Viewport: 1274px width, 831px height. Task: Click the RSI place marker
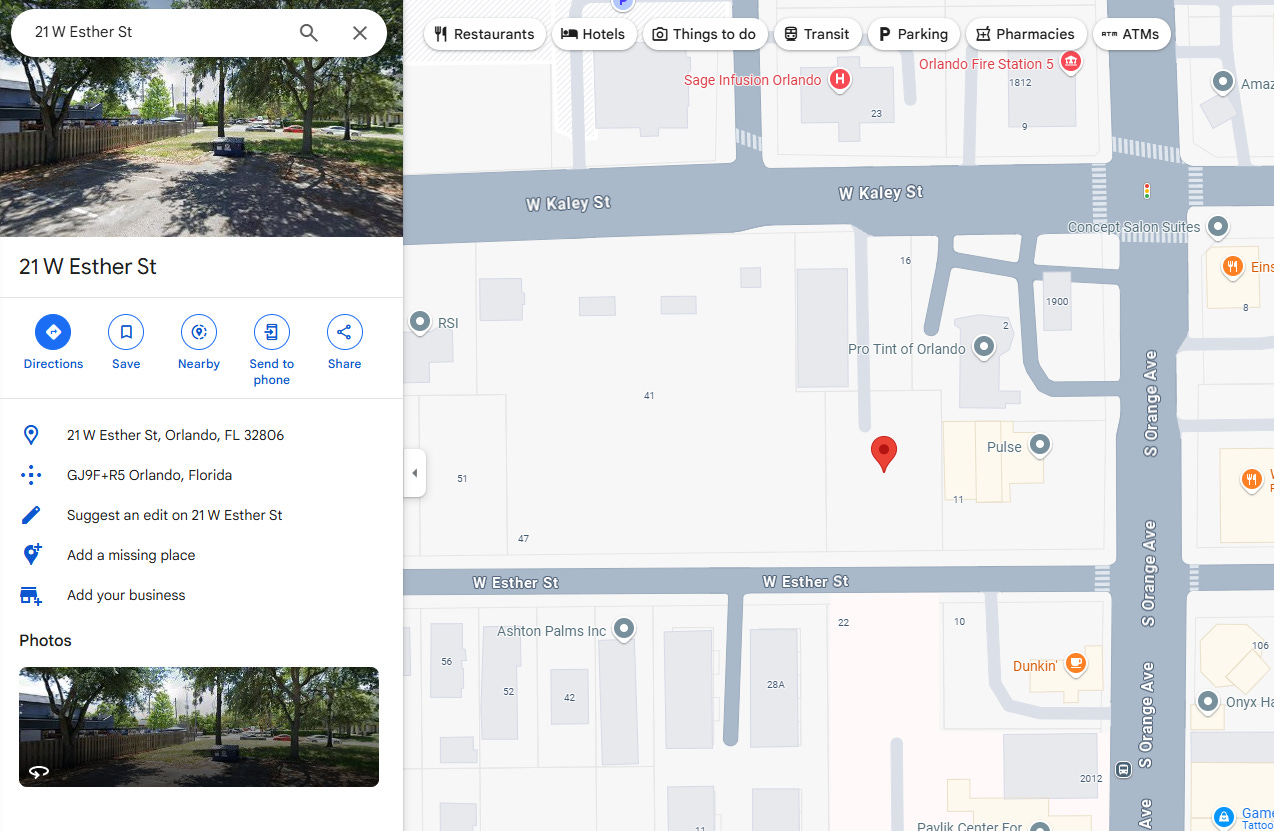(420, 322)
